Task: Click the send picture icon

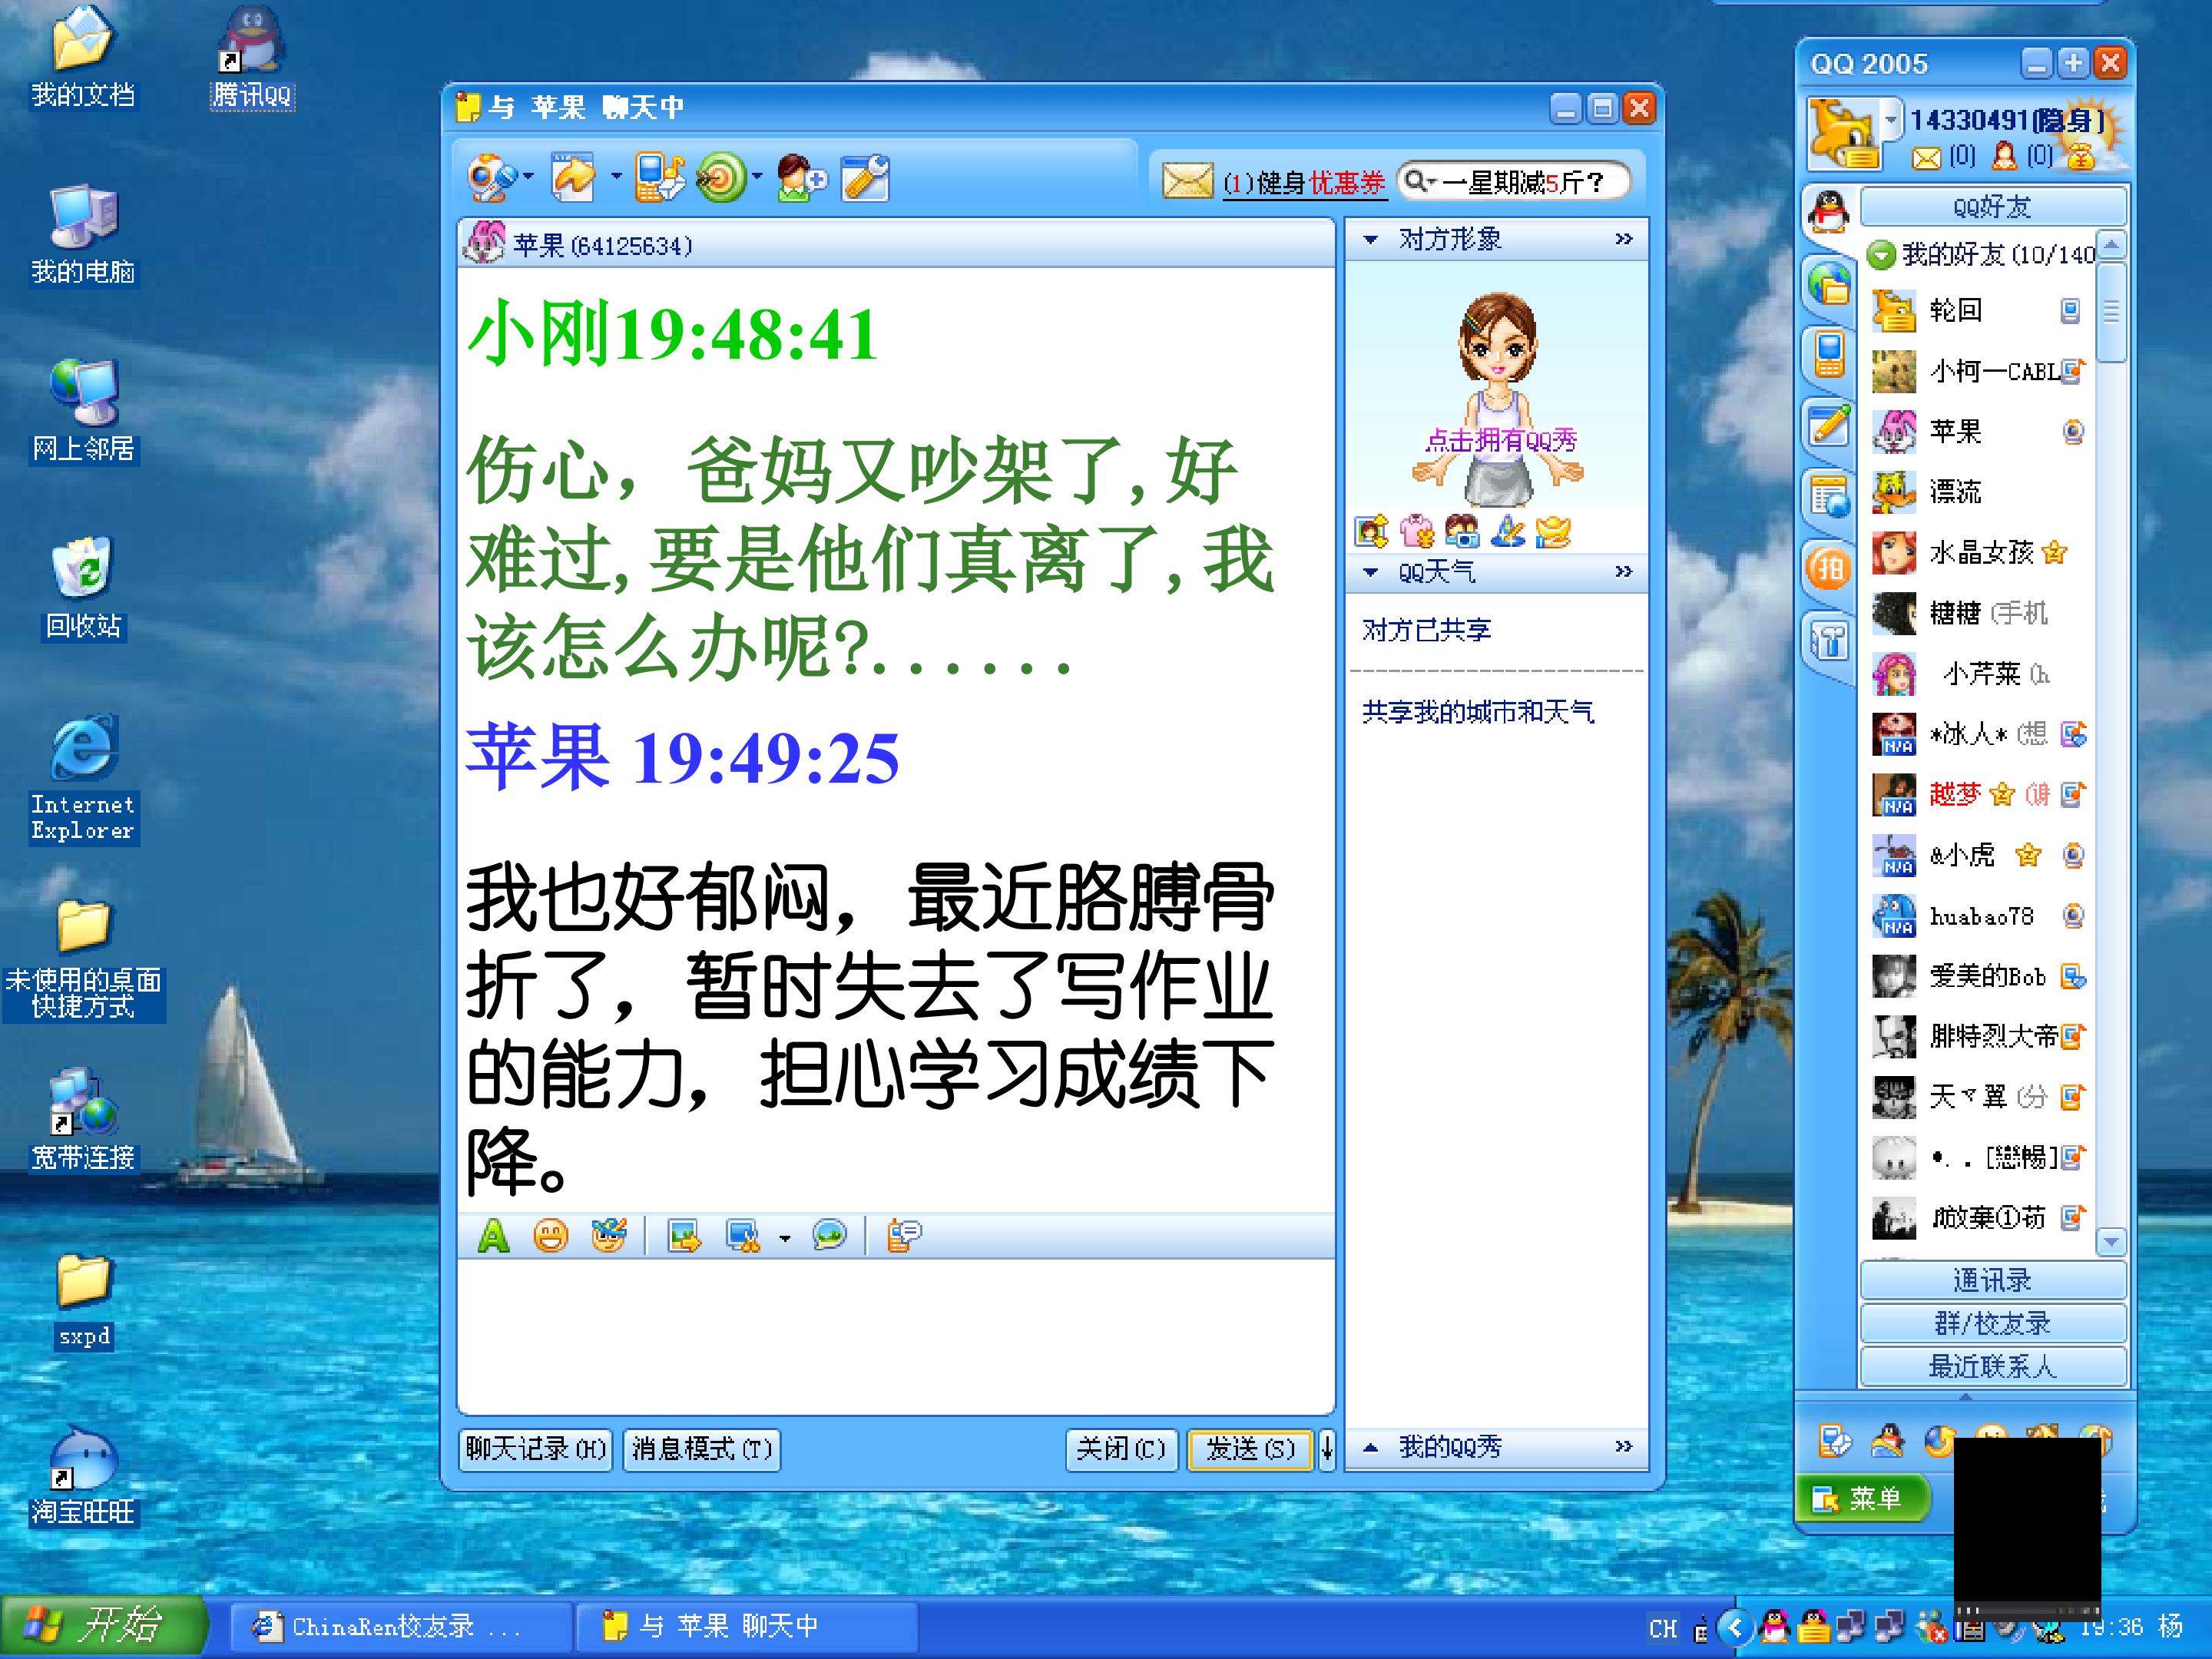Action: (685, 1236)
